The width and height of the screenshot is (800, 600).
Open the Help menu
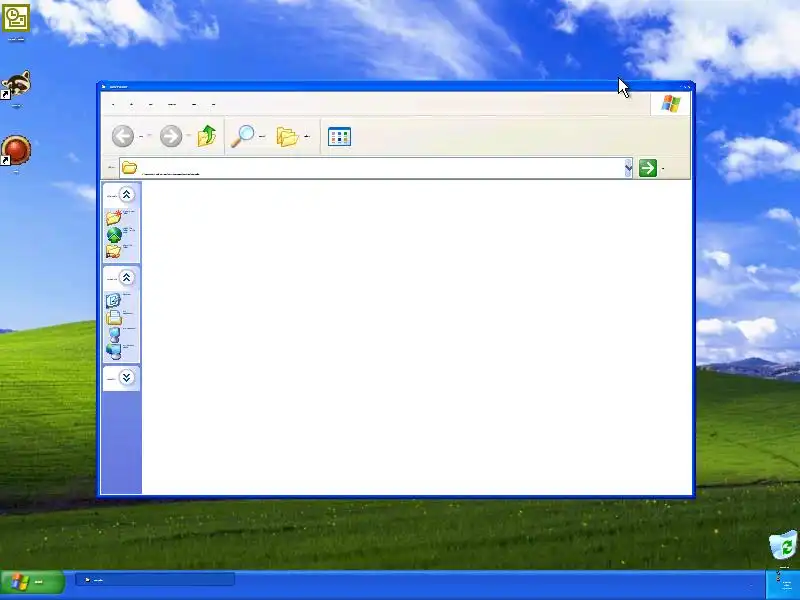(x=213, y=105)
